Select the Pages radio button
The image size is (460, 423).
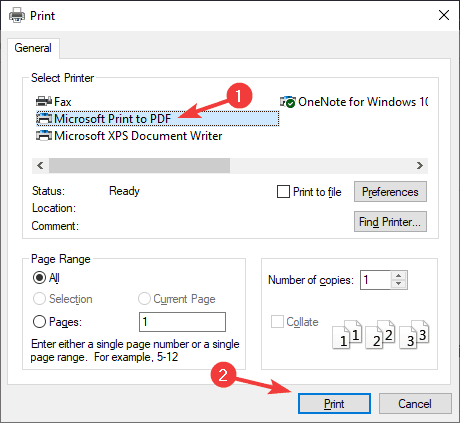(x=39, y=322)
